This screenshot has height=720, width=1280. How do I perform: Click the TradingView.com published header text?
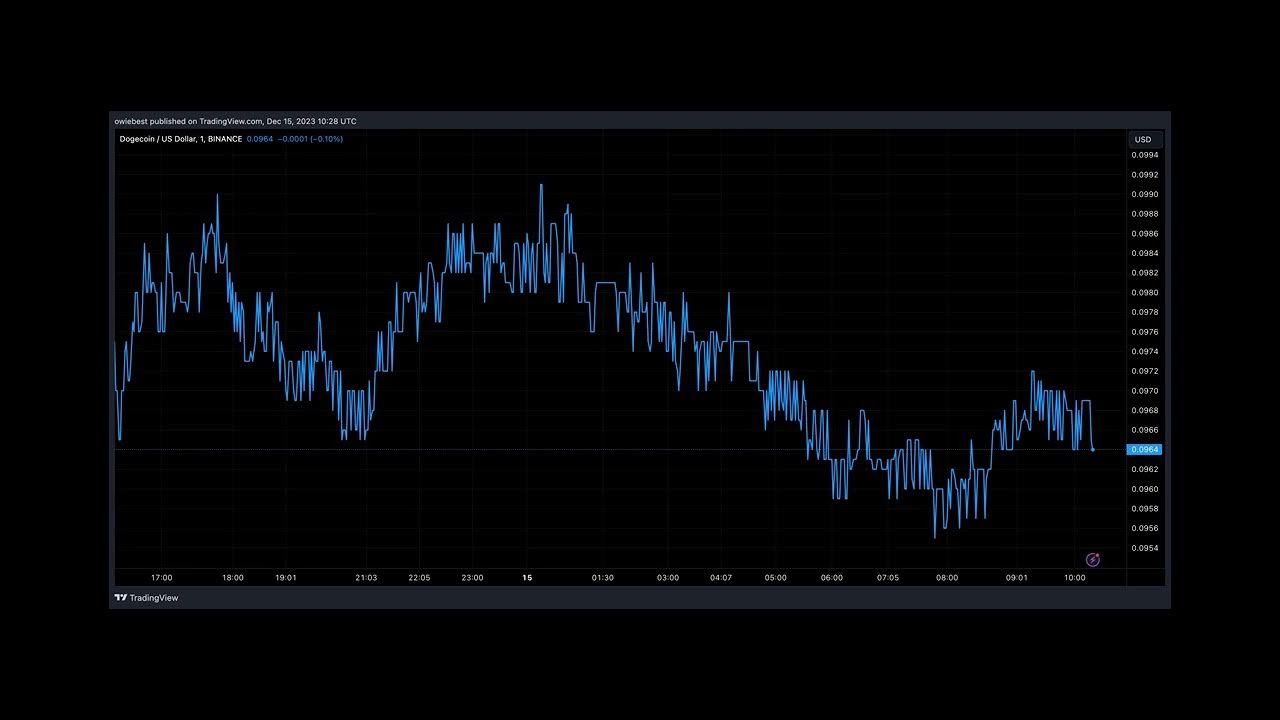click(x=235, y=121)
